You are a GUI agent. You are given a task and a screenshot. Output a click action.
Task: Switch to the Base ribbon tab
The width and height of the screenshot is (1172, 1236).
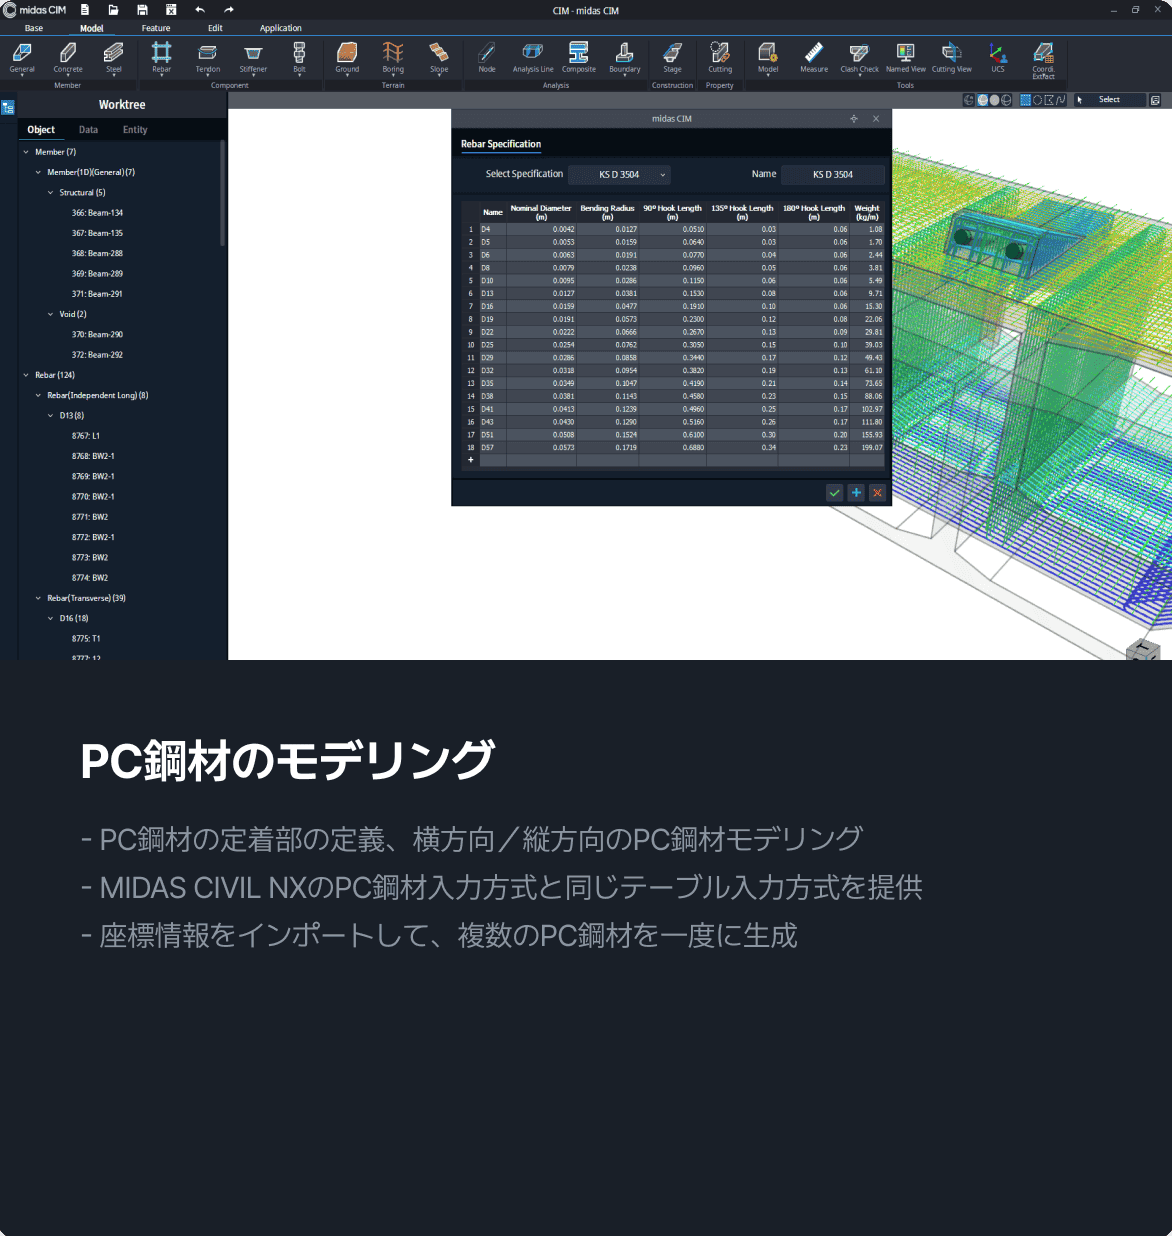coord(34,28)
